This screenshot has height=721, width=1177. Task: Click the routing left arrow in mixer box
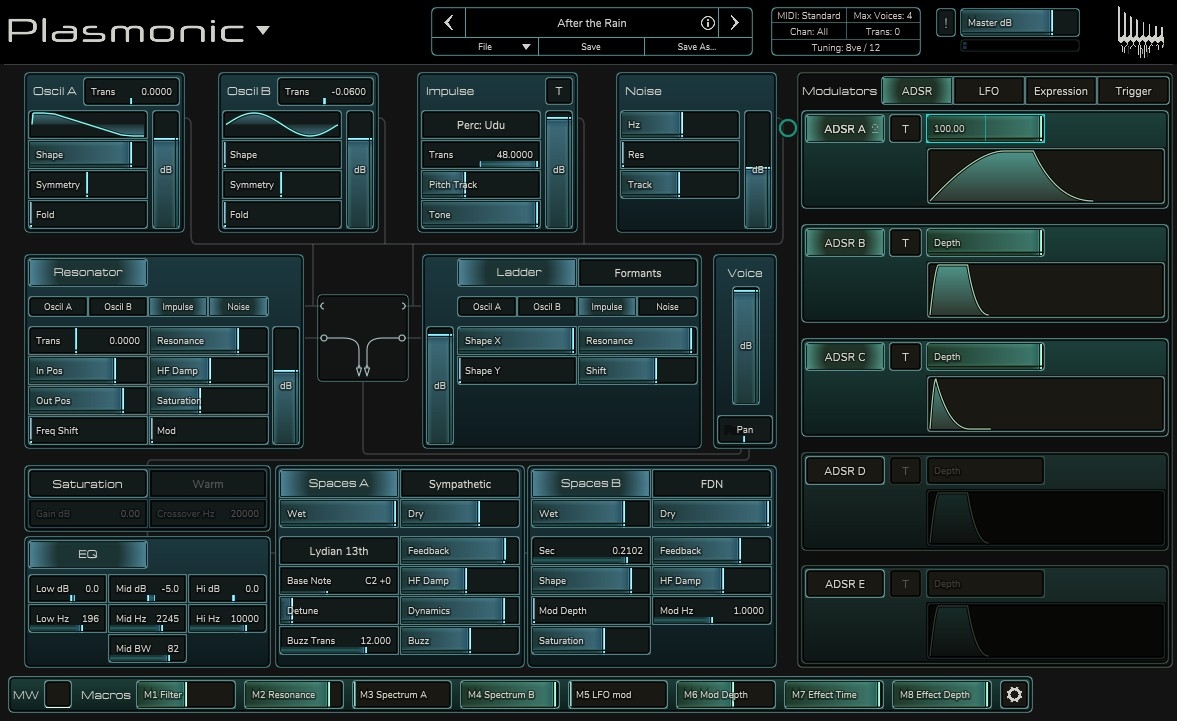pyautogui.click(x=323, y=306)
